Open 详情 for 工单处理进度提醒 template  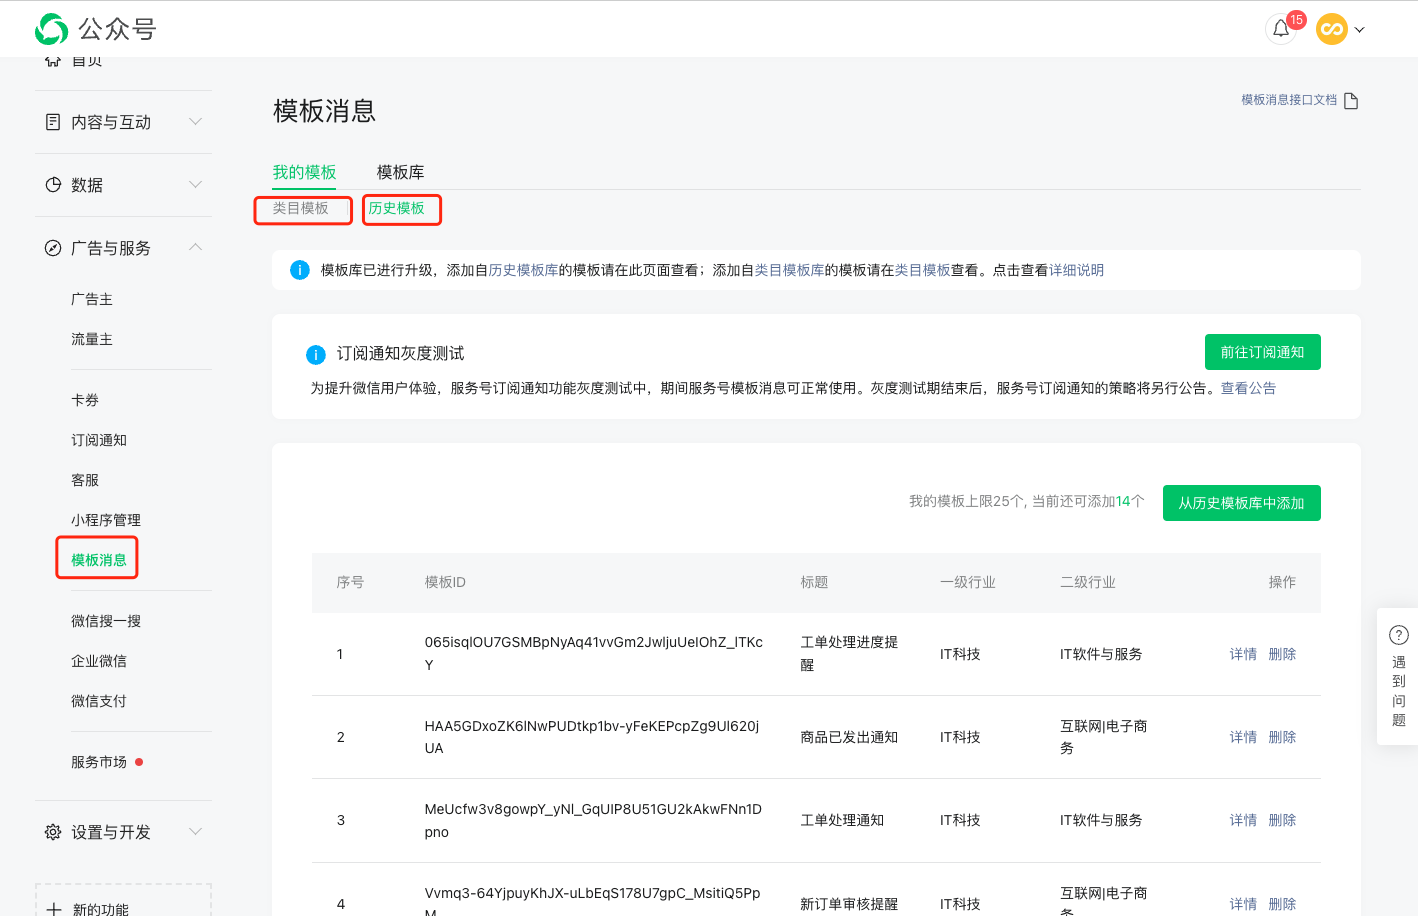pos(1243,654)
